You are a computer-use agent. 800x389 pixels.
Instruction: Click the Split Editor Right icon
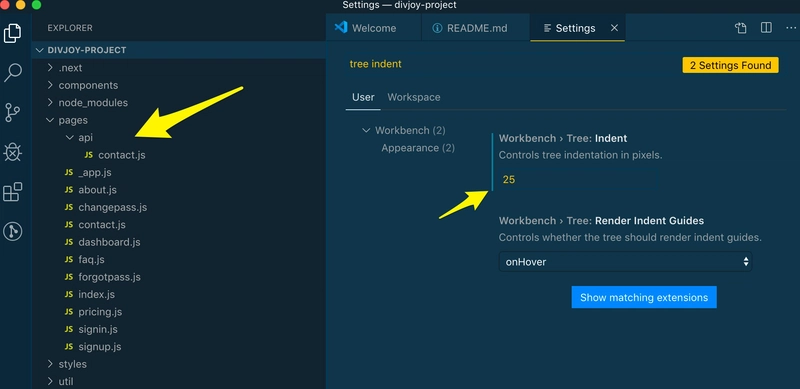click(x=766, y=28)
